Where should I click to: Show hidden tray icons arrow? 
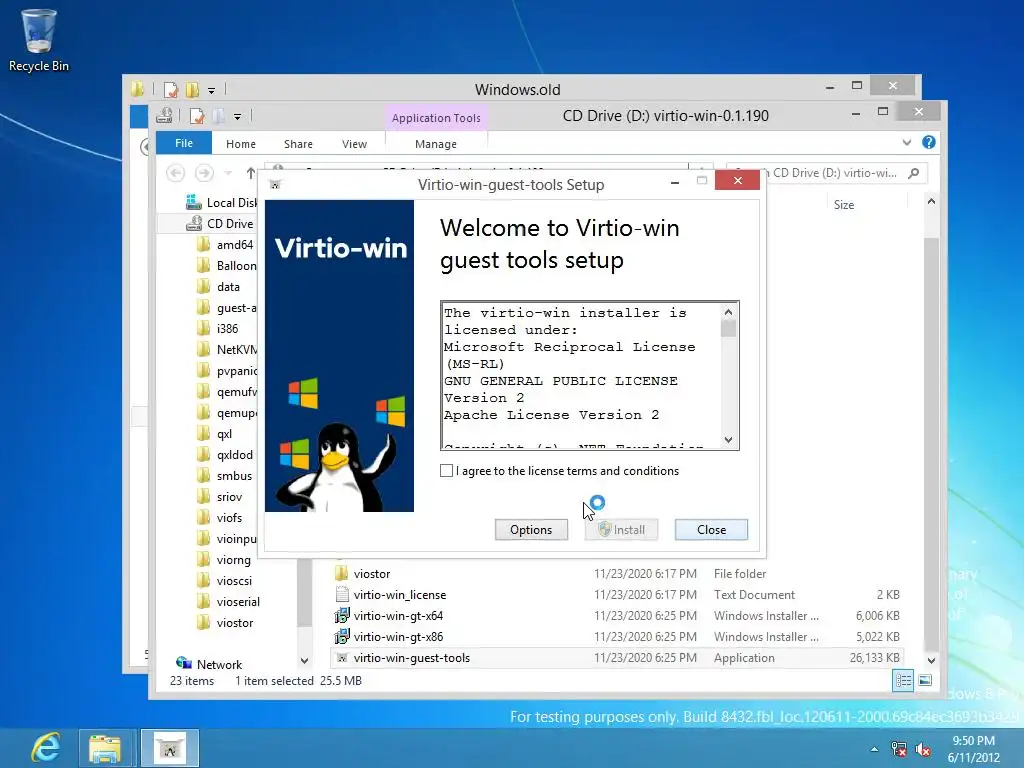[x=874, y=749]
